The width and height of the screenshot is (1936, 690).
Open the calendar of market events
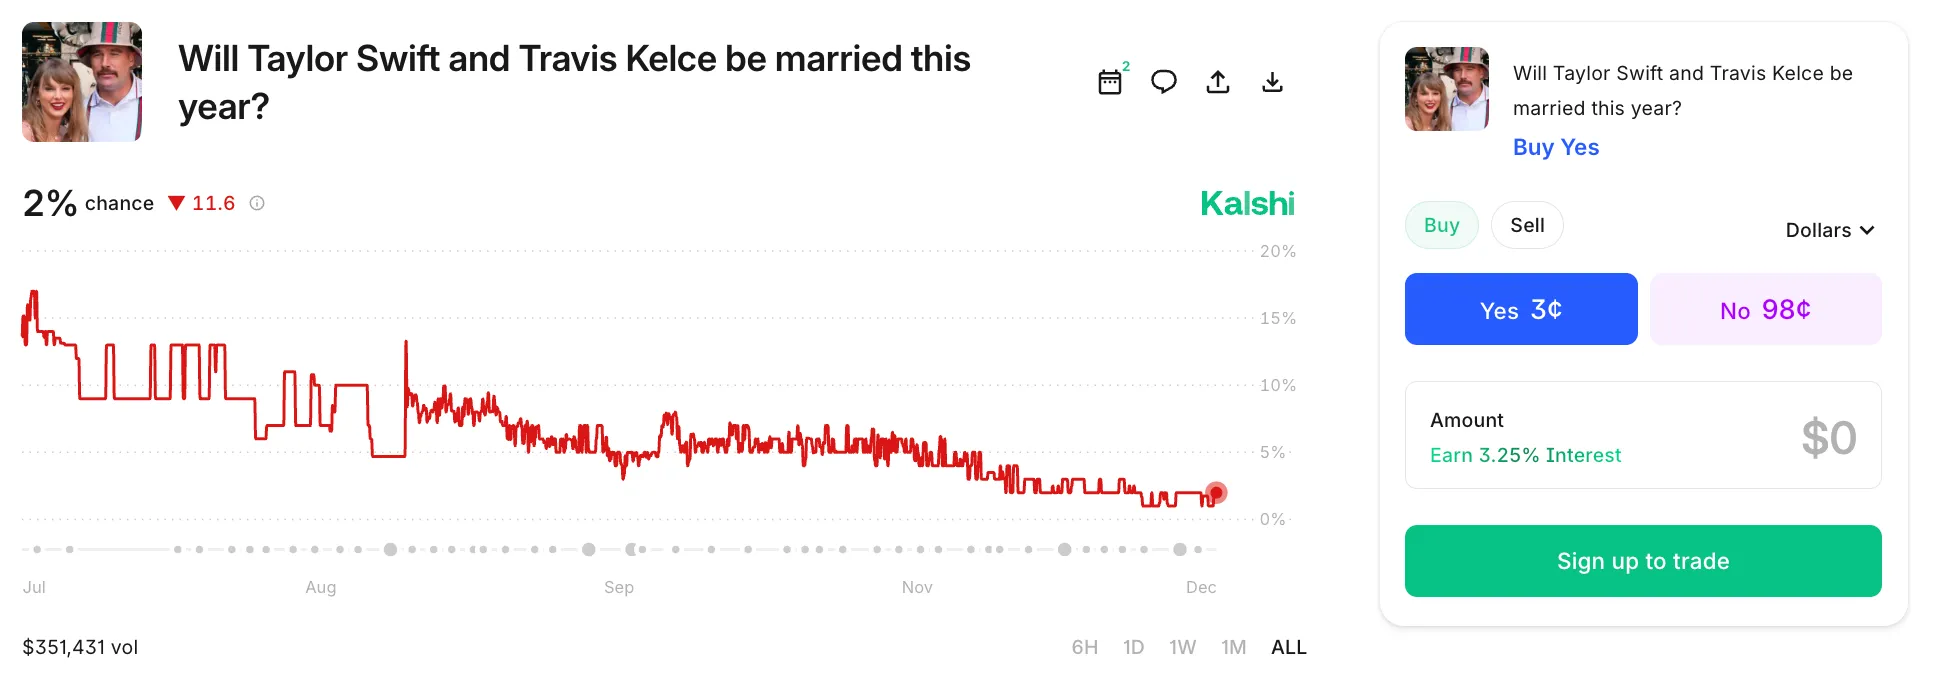(1110, 82)
